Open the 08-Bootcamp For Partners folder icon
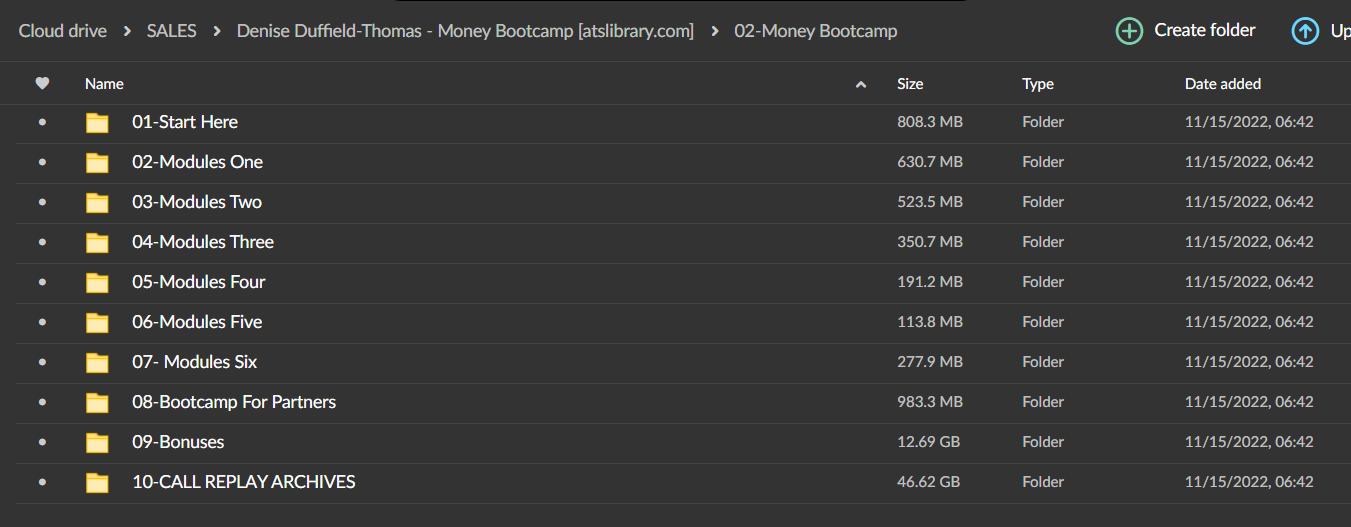The image size is (1351, 527). pos(97,403)
